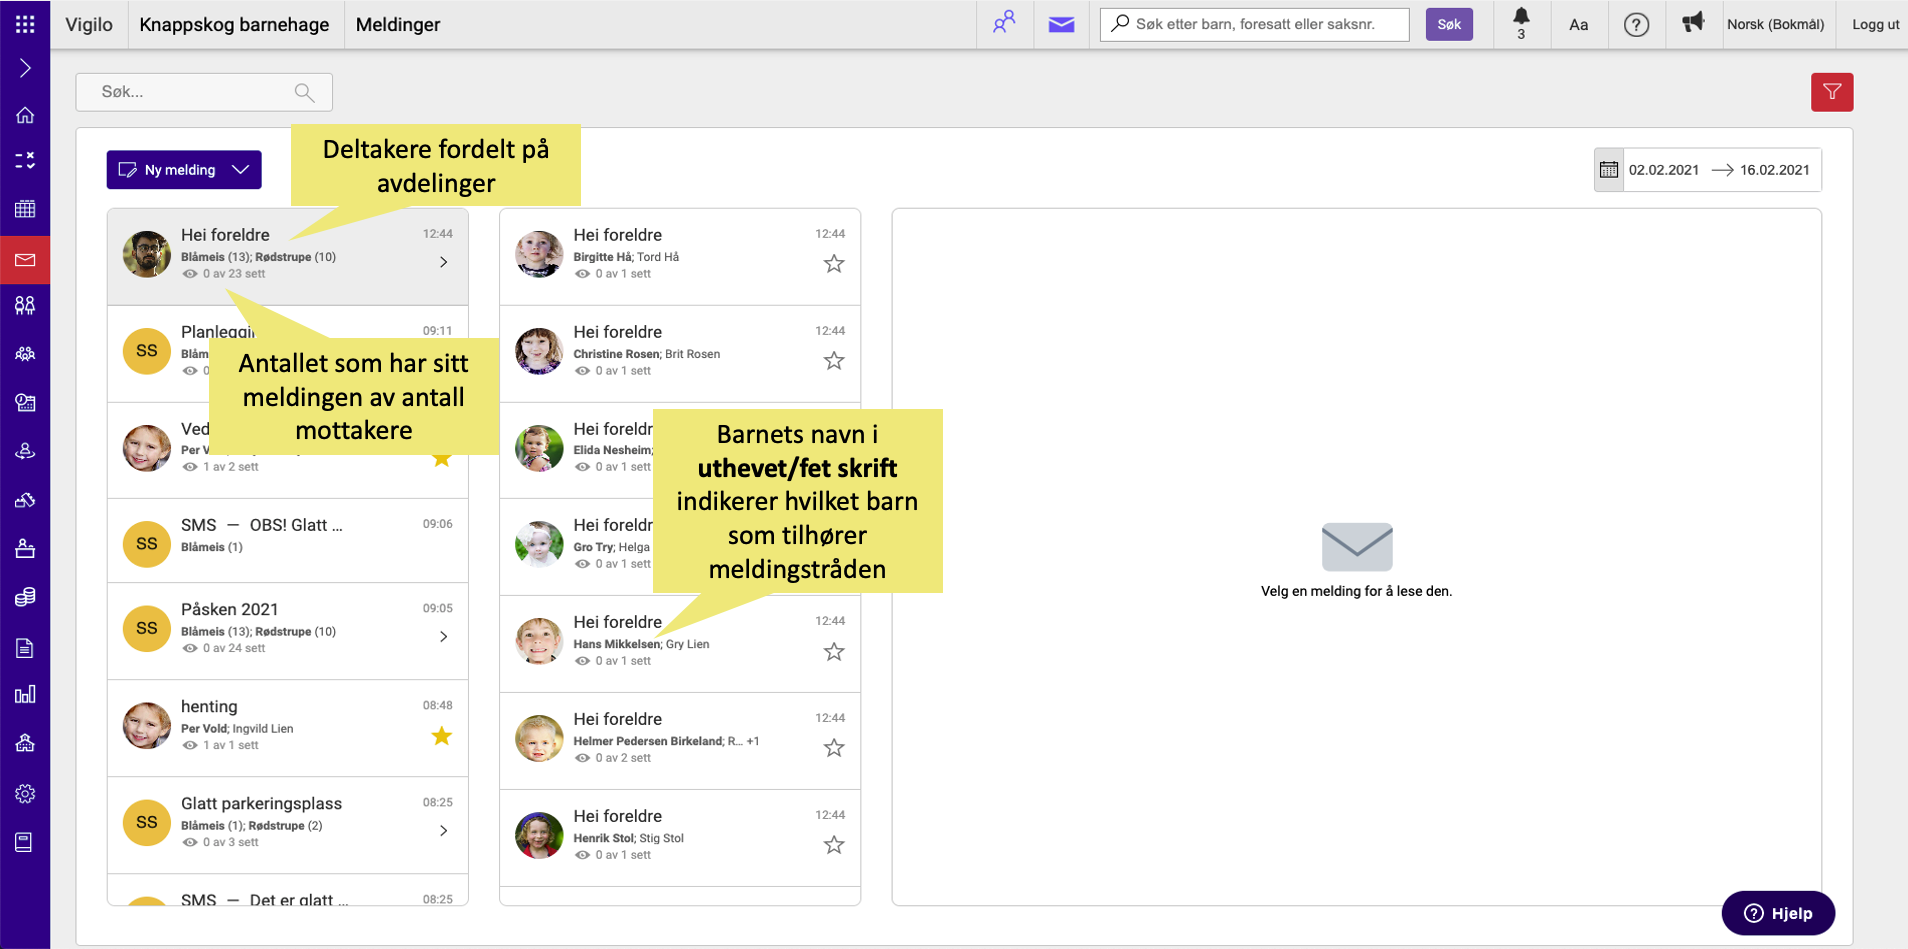Star the Birgitte Hå message thread
This screenshot has height=949, width=1908.
click(x=834, y=264)
